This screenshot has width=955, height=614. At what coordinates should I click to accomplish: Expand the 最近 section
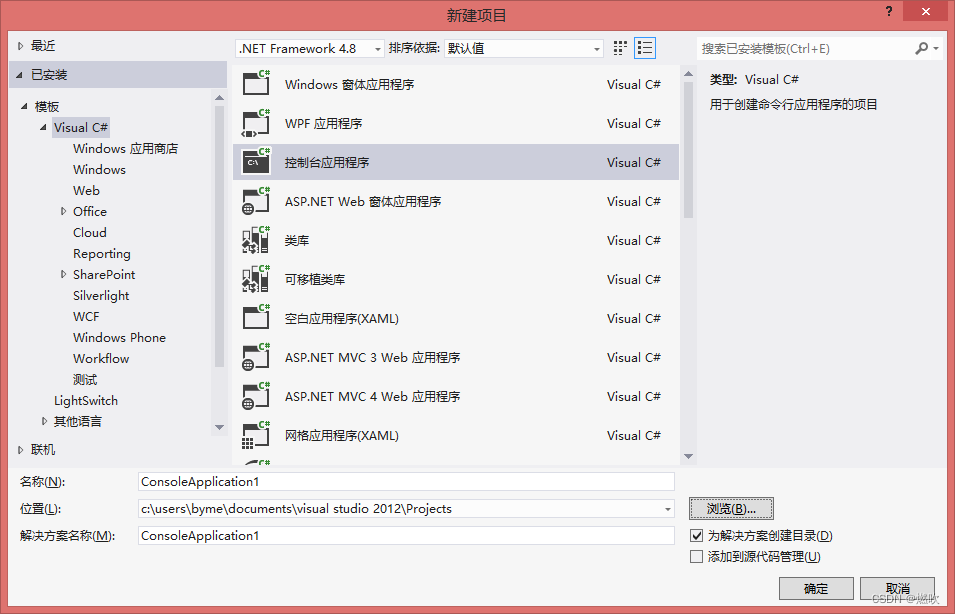(x=21, y=46)
